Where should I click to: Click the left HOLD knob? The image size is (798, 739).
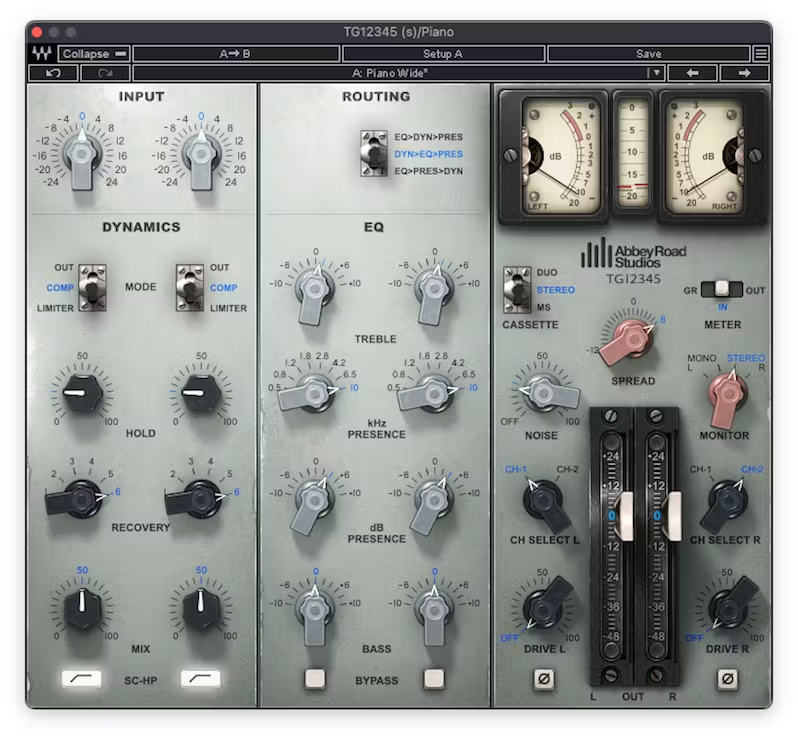pos(82,393)
